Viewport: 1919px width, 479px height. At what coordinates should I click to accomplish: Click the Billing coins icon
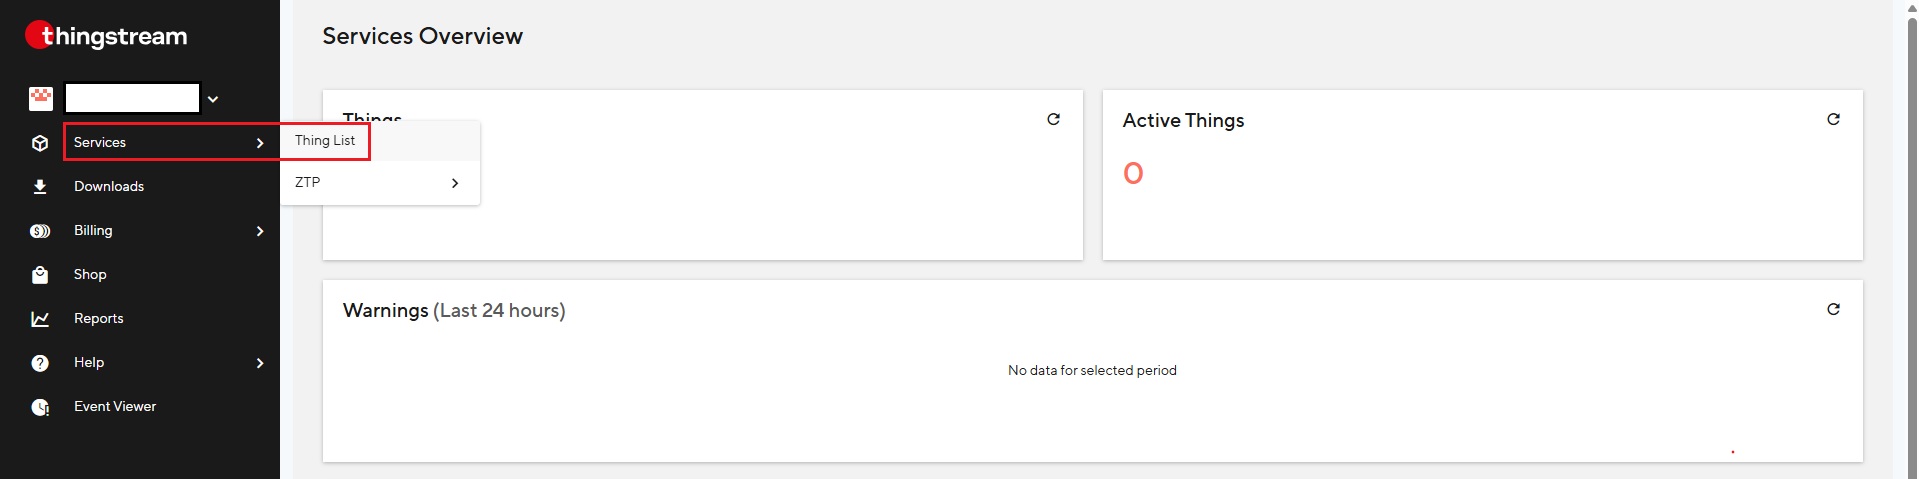(40, 231)
